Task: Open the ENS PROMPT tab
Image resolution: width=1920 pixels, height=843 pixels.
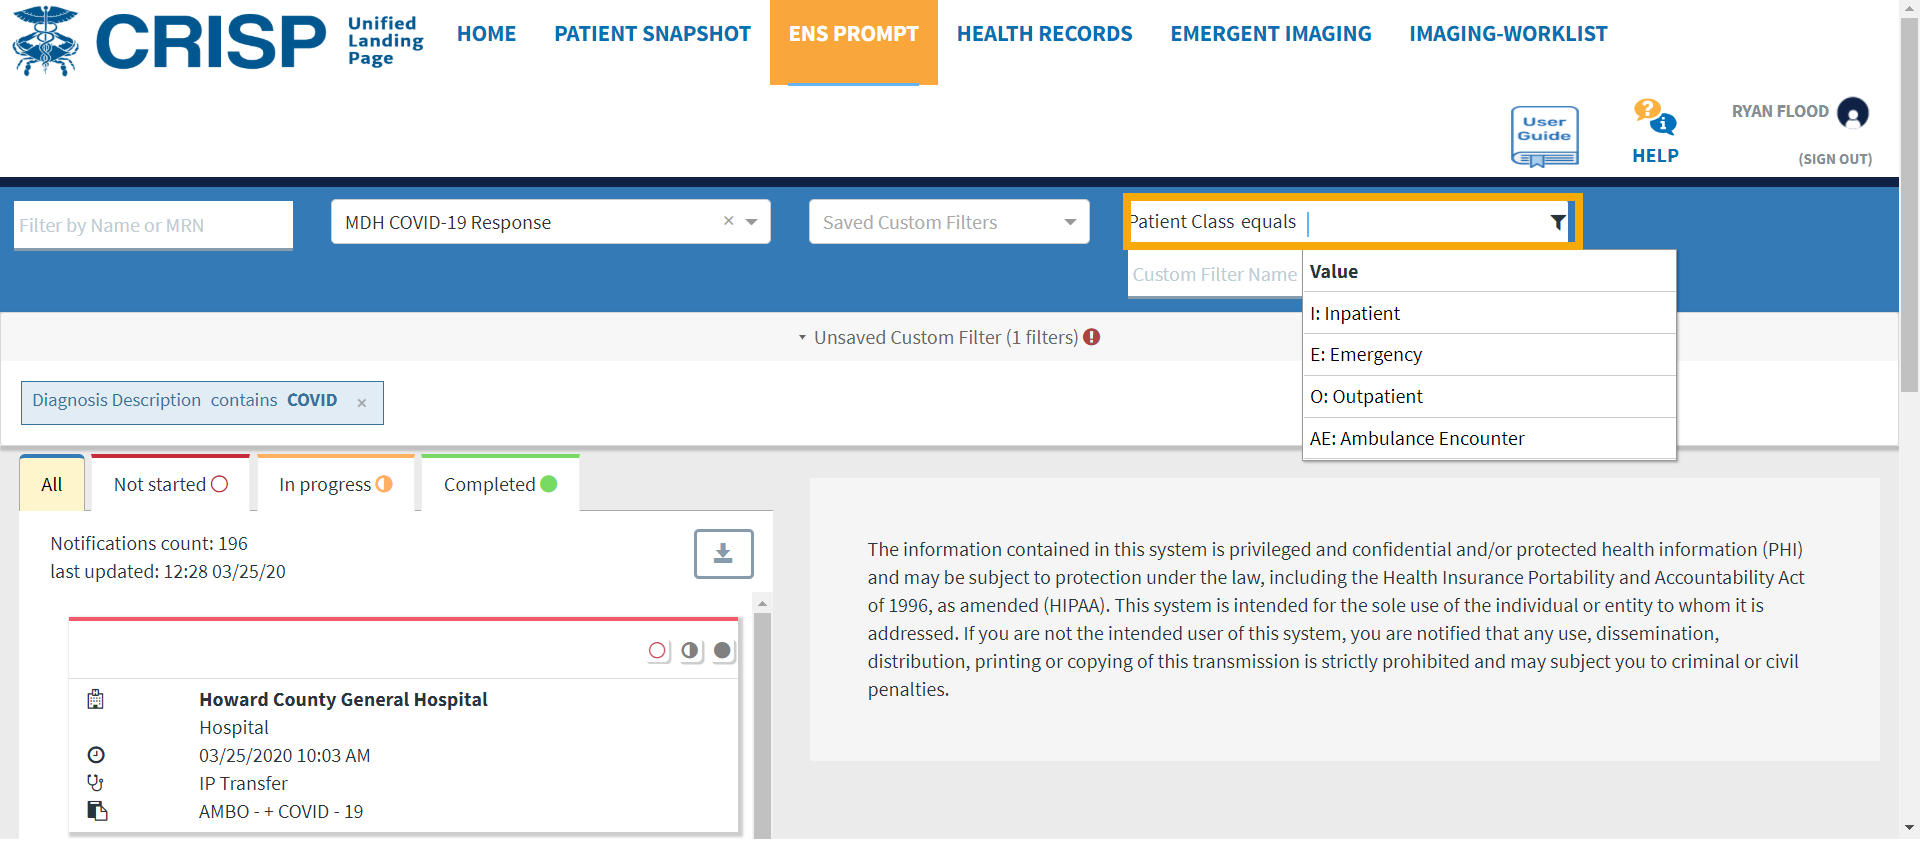Action: coord(853,42)
